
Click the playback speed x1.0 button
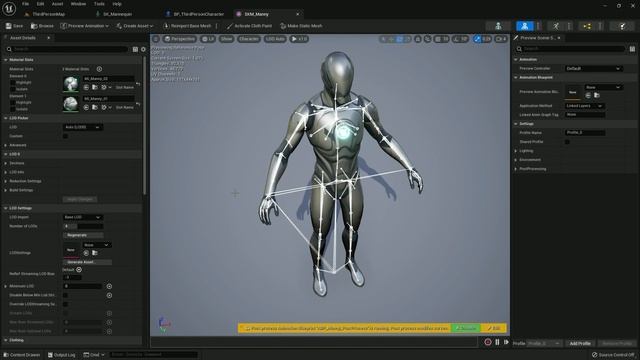(299, 39)
